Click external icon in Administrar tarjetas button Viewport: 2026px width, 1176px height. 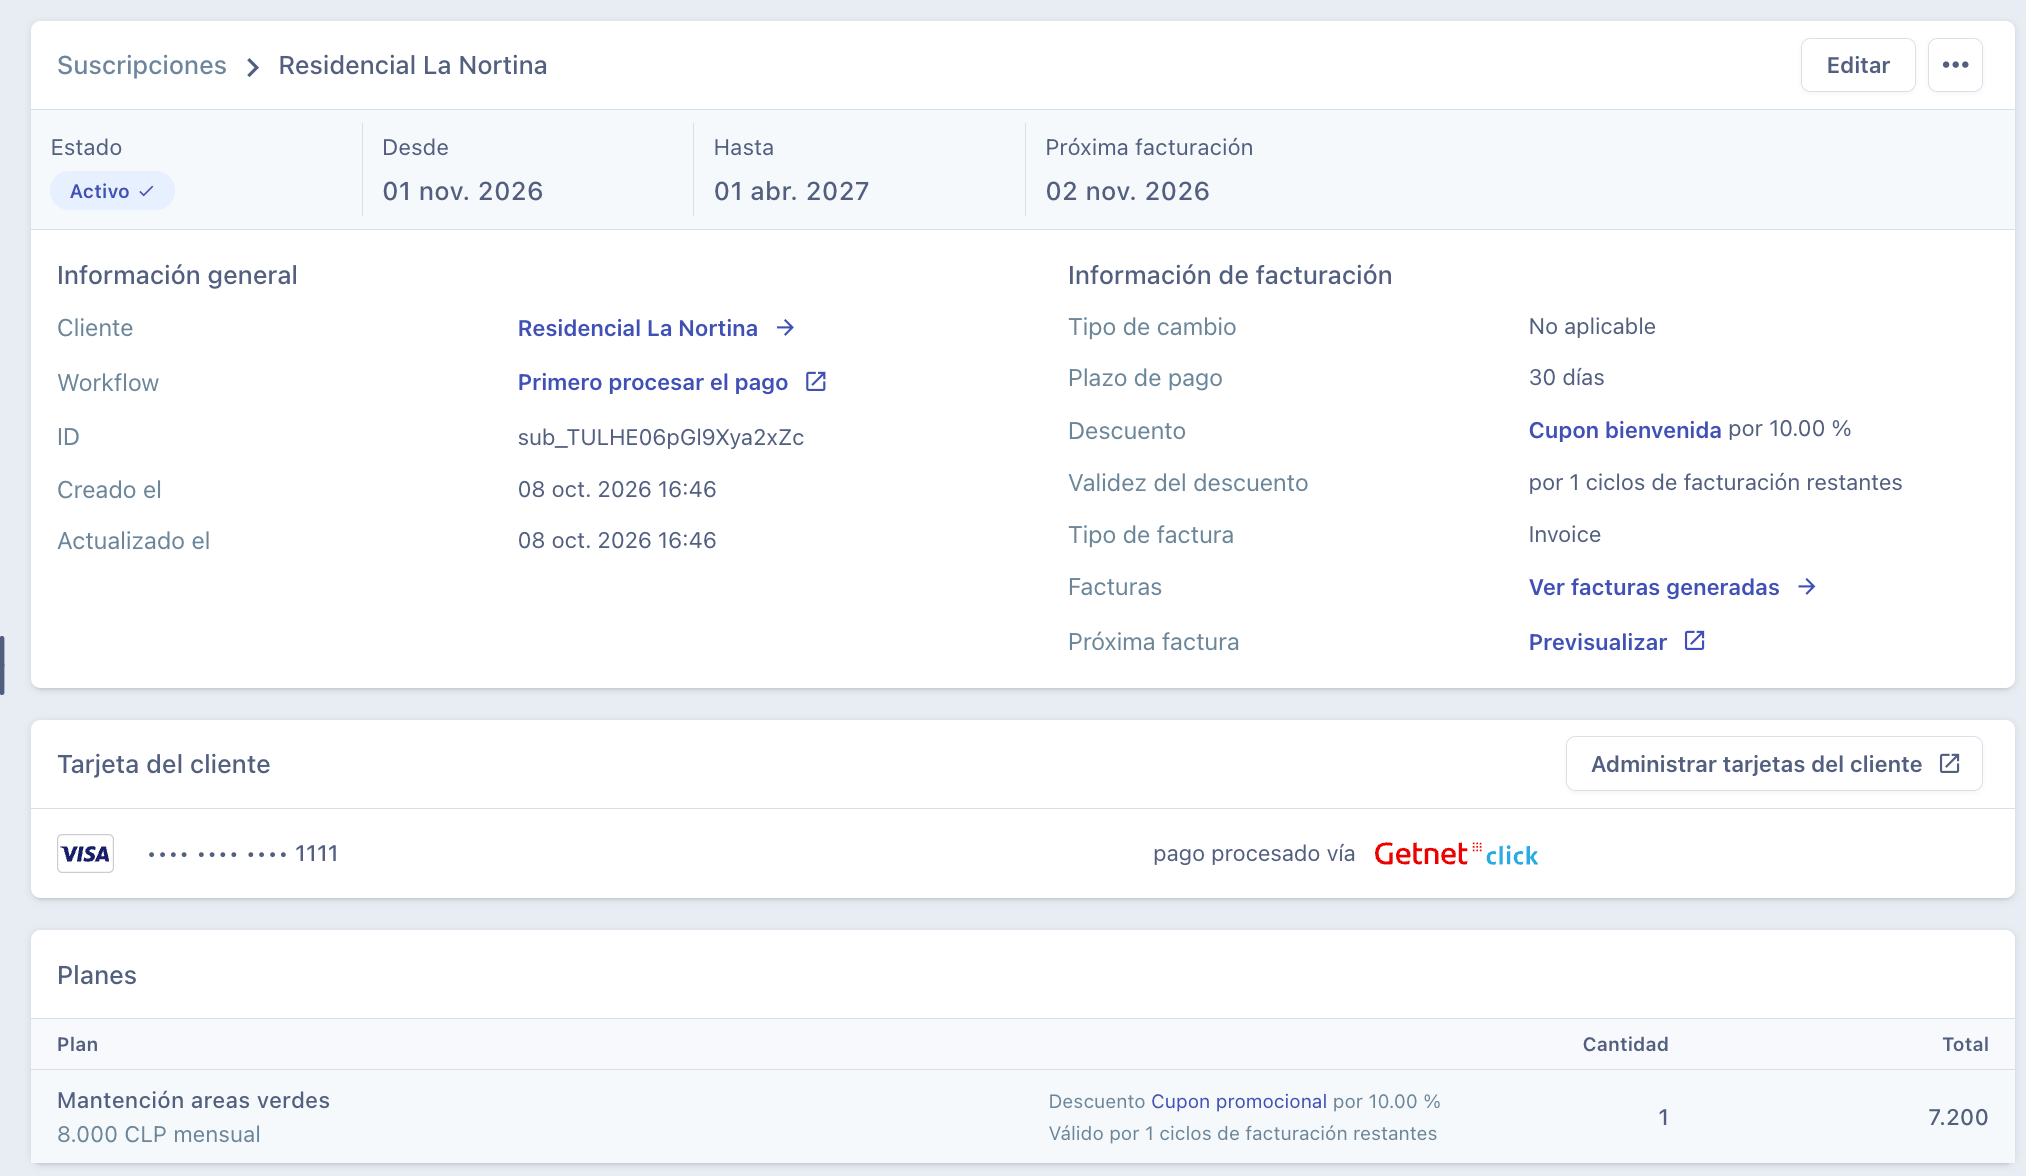tap(1950, 763)
